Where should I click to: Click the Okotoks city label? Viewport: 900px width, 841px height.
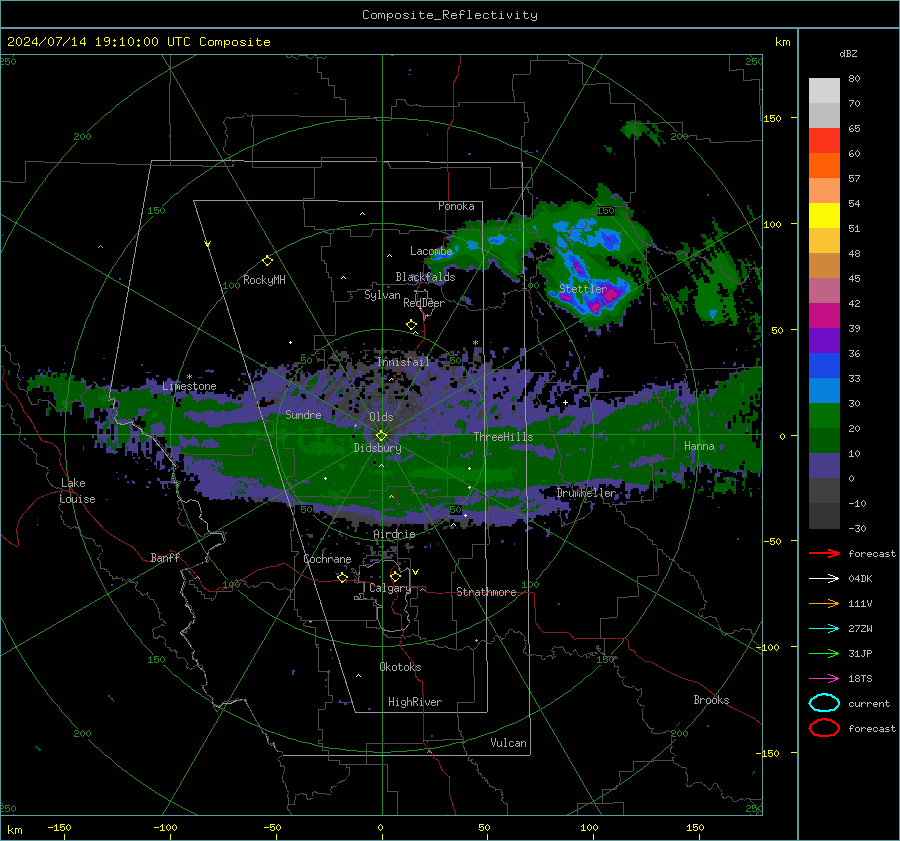[400, 667]
